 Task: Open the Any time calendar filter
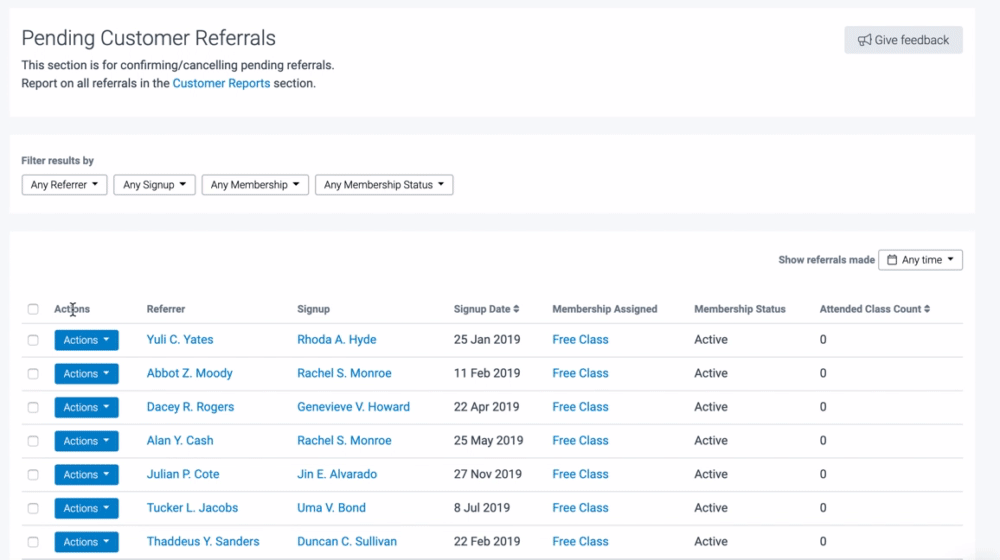point(920,260)
